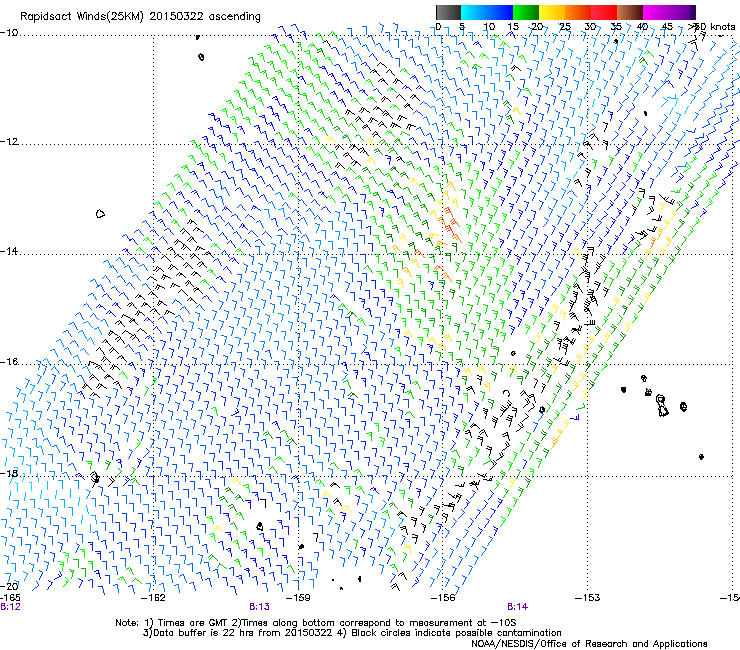The image size is (740, 650).
Task: Click the 'Data buffer is 22 hrs' note line
Action: pyautogui.click(x=352, y=633)
